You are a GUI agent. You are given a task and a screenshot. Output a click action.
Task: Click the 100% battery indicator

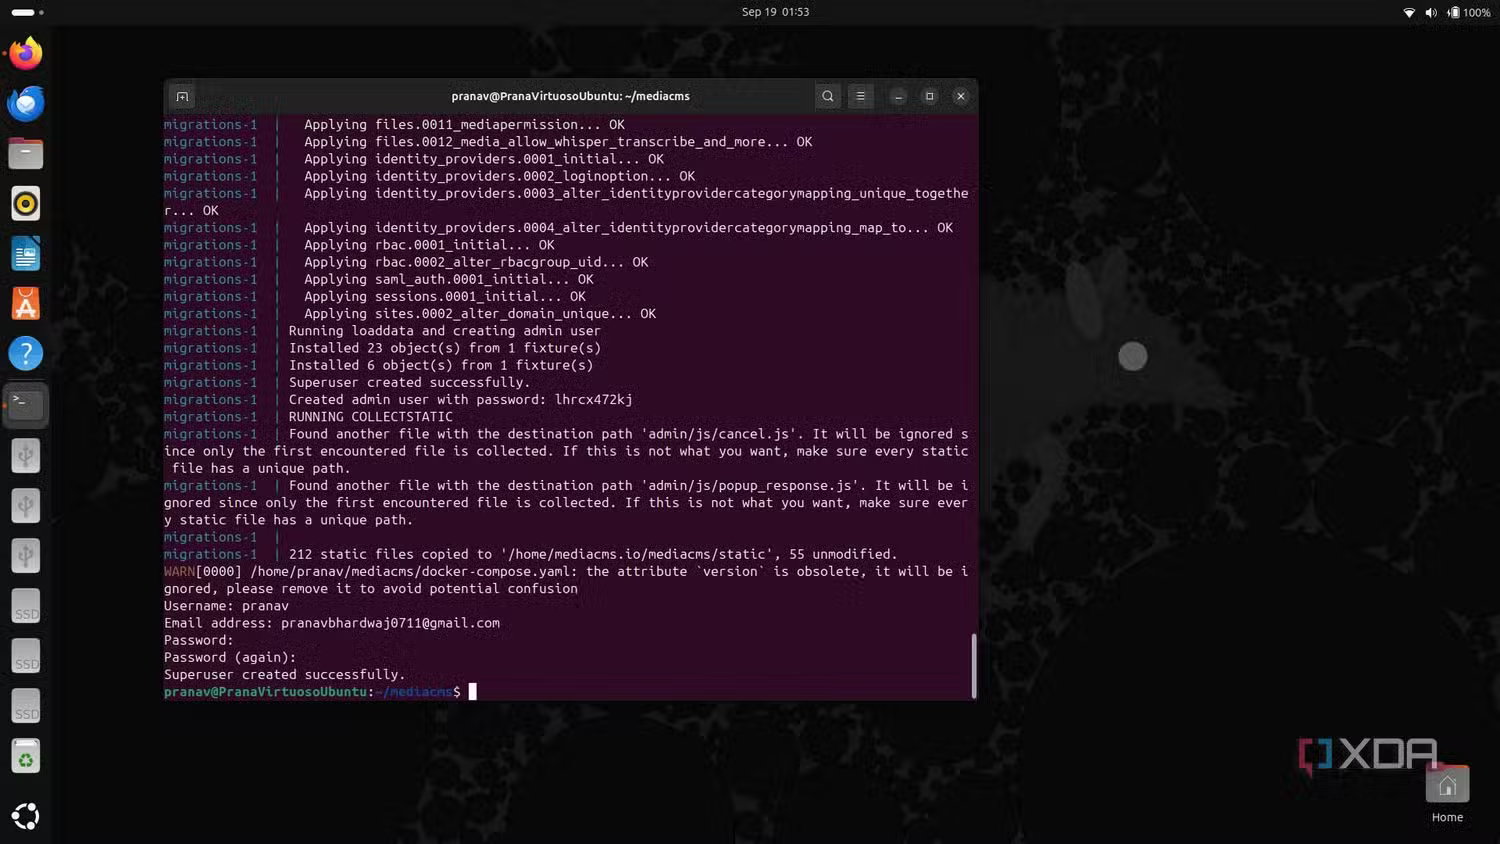coord(1468,13)
